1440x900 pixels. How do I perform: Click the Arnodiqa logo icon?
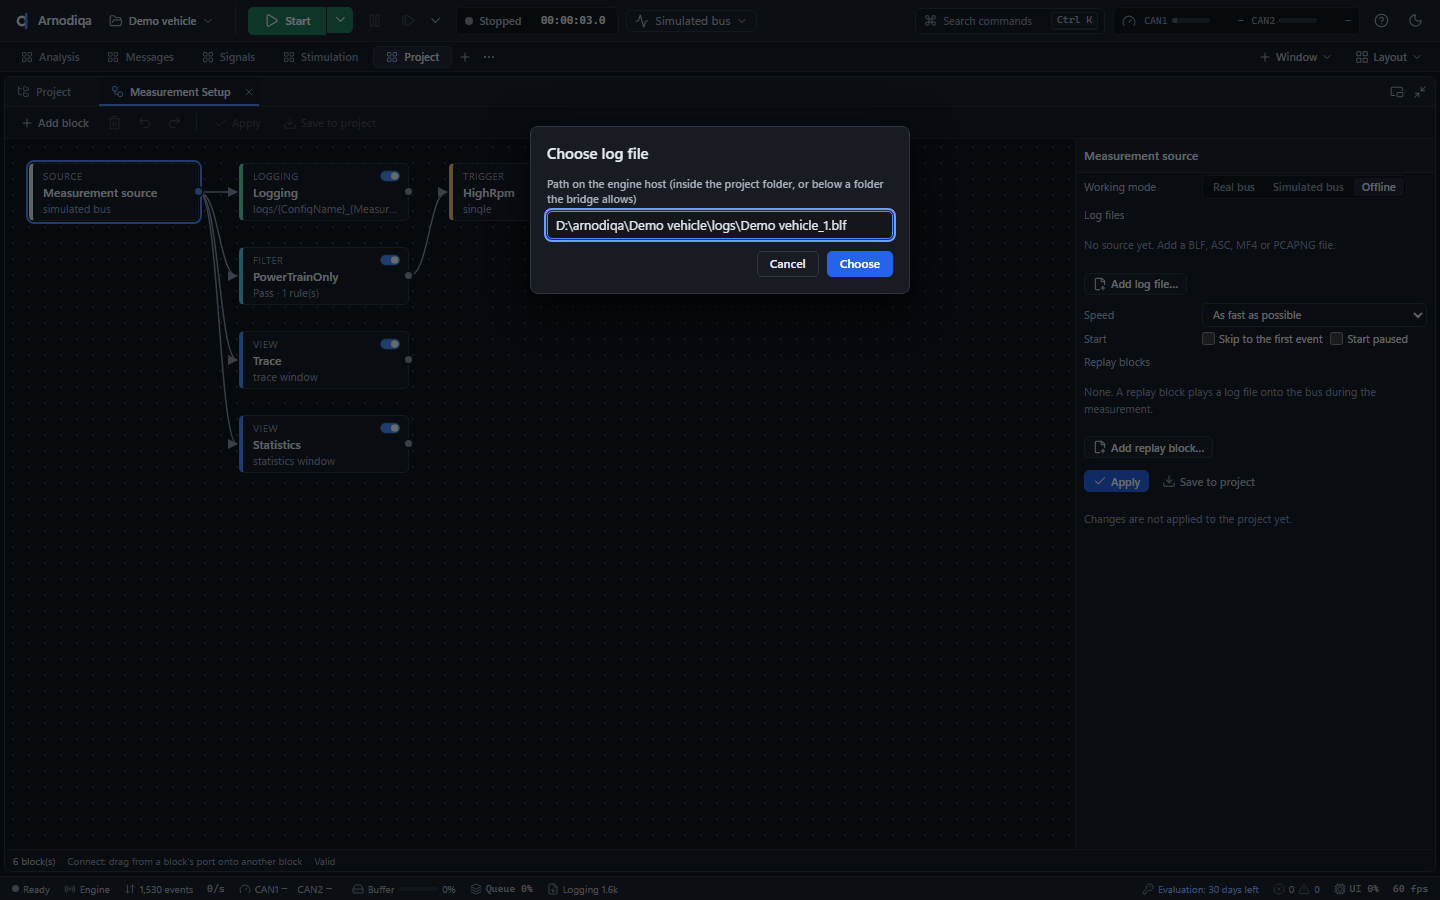[x=22, y=21]
